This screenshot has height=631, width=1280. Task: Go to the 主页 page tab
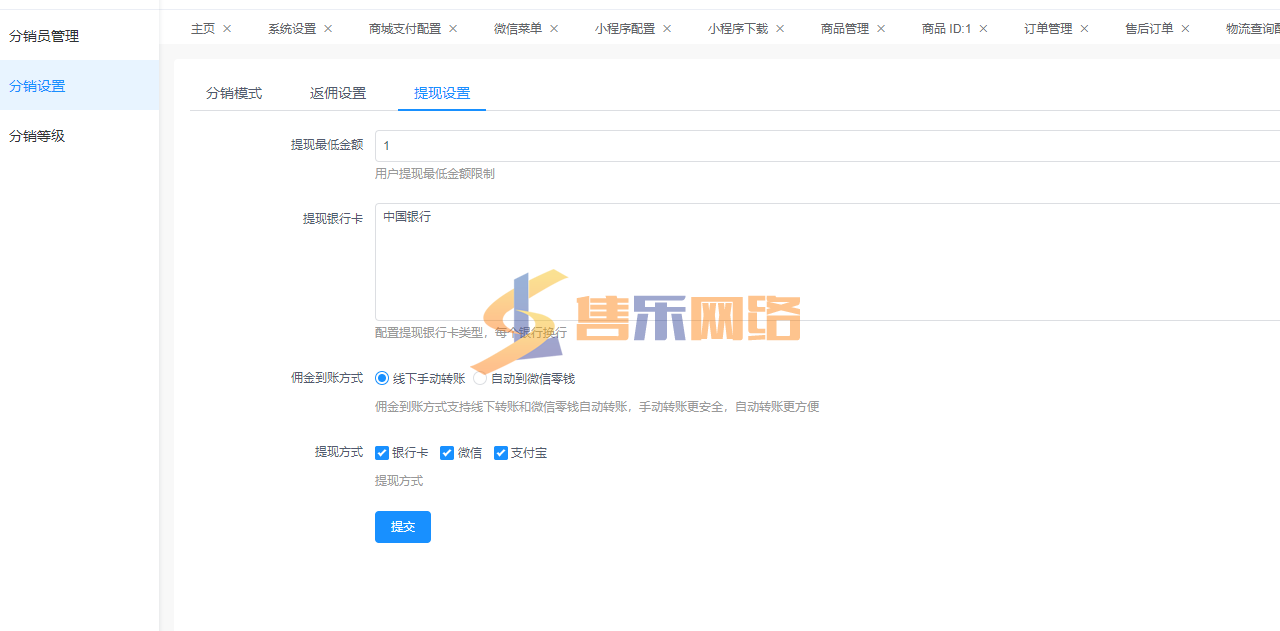[x=203, y=29]
